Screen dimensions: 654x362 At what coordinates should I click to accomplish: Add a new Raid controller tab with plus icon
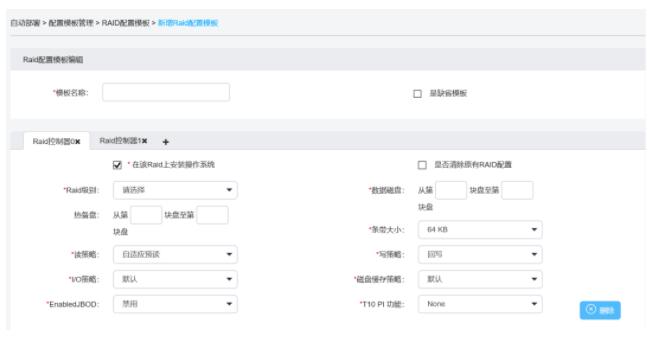pos(166,142)
